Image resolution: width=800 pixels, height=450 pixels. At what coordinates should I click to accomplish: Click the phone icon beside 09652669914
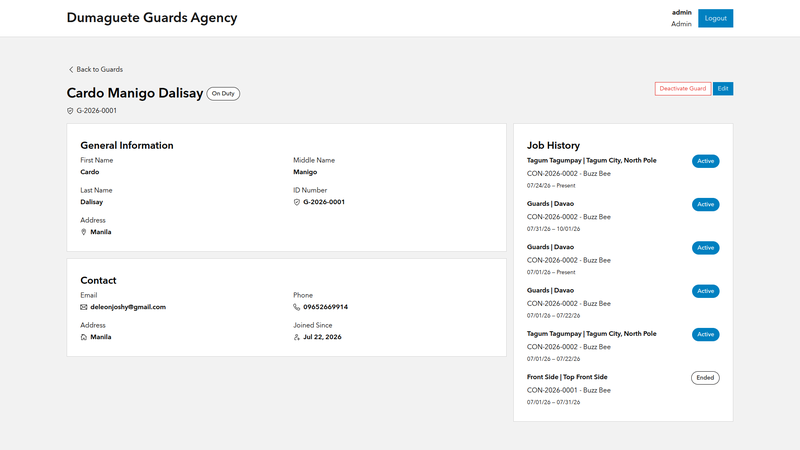pos(296,307)
